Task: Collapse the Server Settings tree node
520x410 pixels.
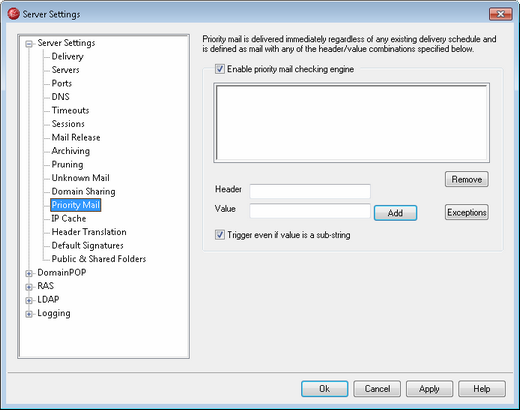Action: [x=29, y=43]
